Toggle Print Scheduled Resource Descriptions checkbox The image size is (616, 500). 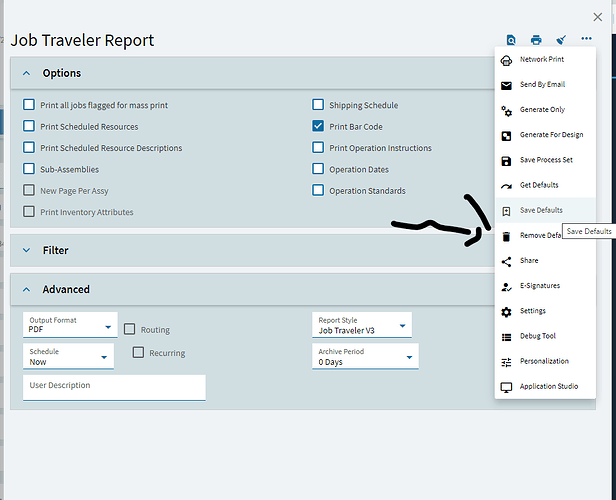[x=29, y=147]
